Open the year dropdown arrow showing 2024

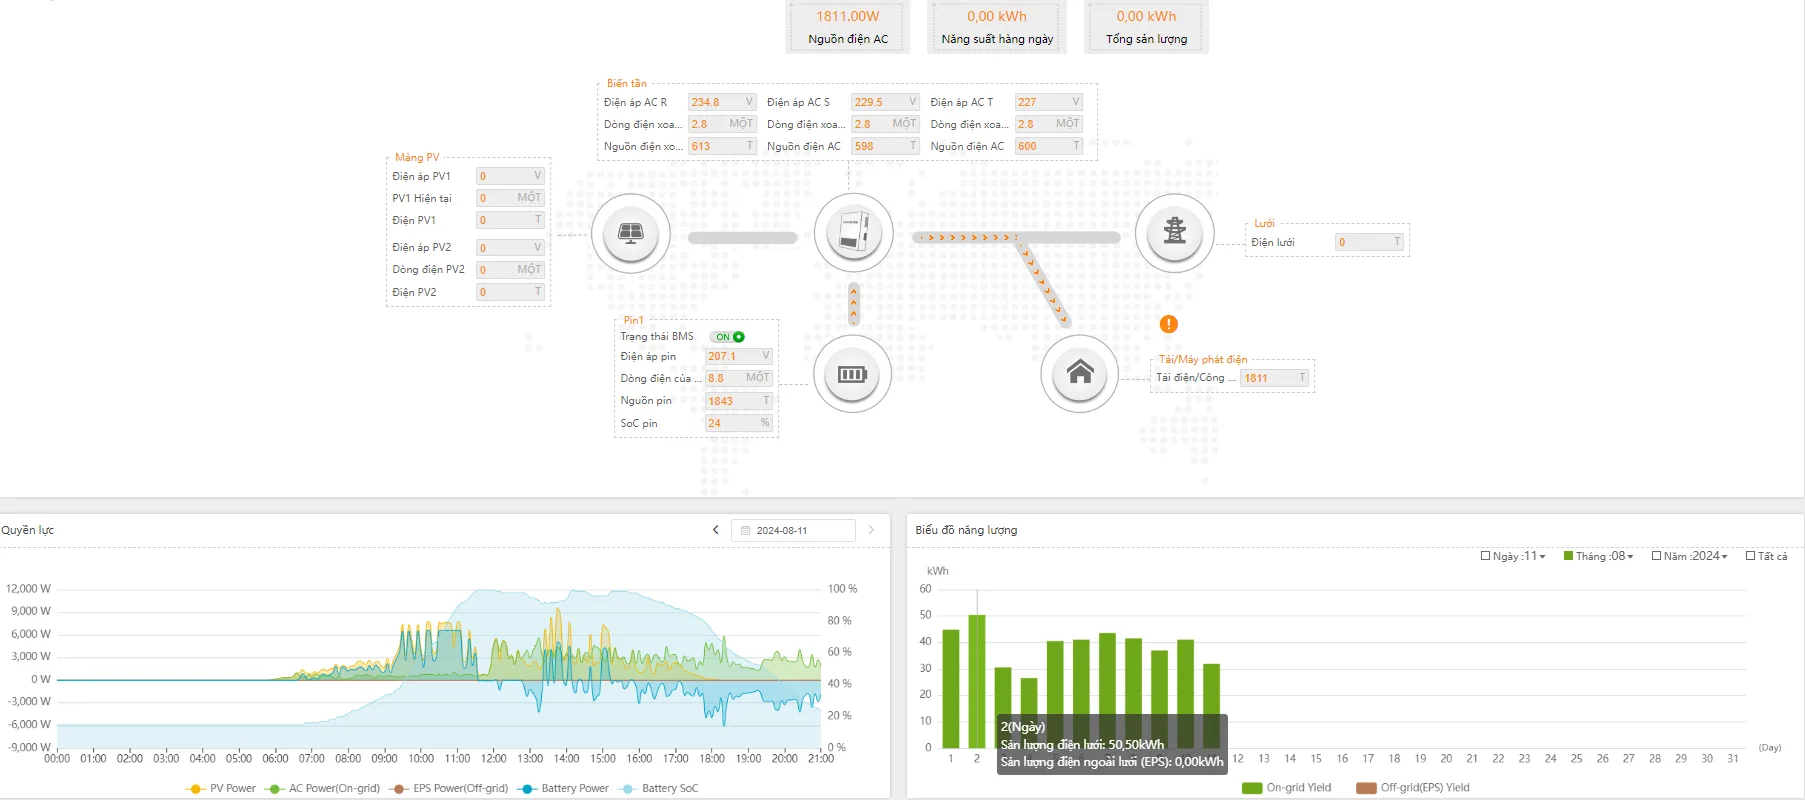pos(1724,557)
